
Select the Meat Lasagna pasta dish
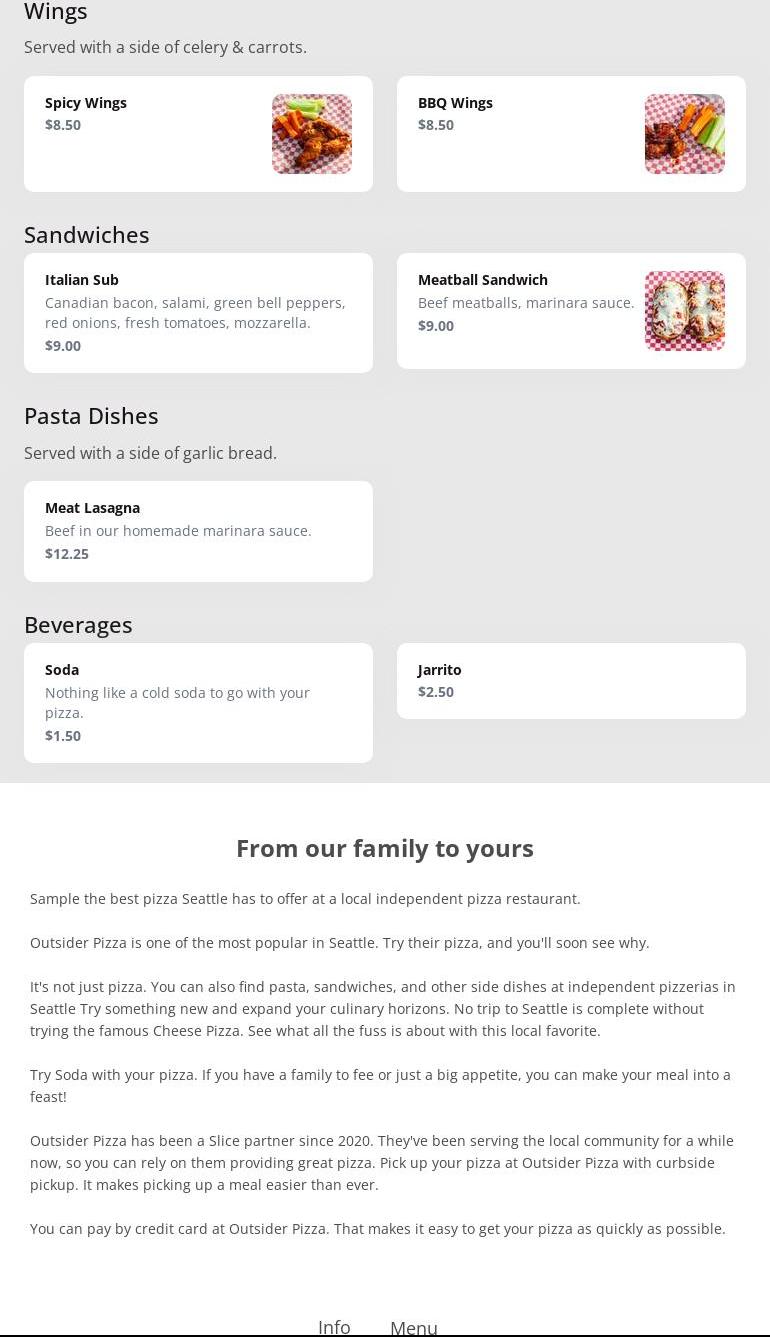198,531
